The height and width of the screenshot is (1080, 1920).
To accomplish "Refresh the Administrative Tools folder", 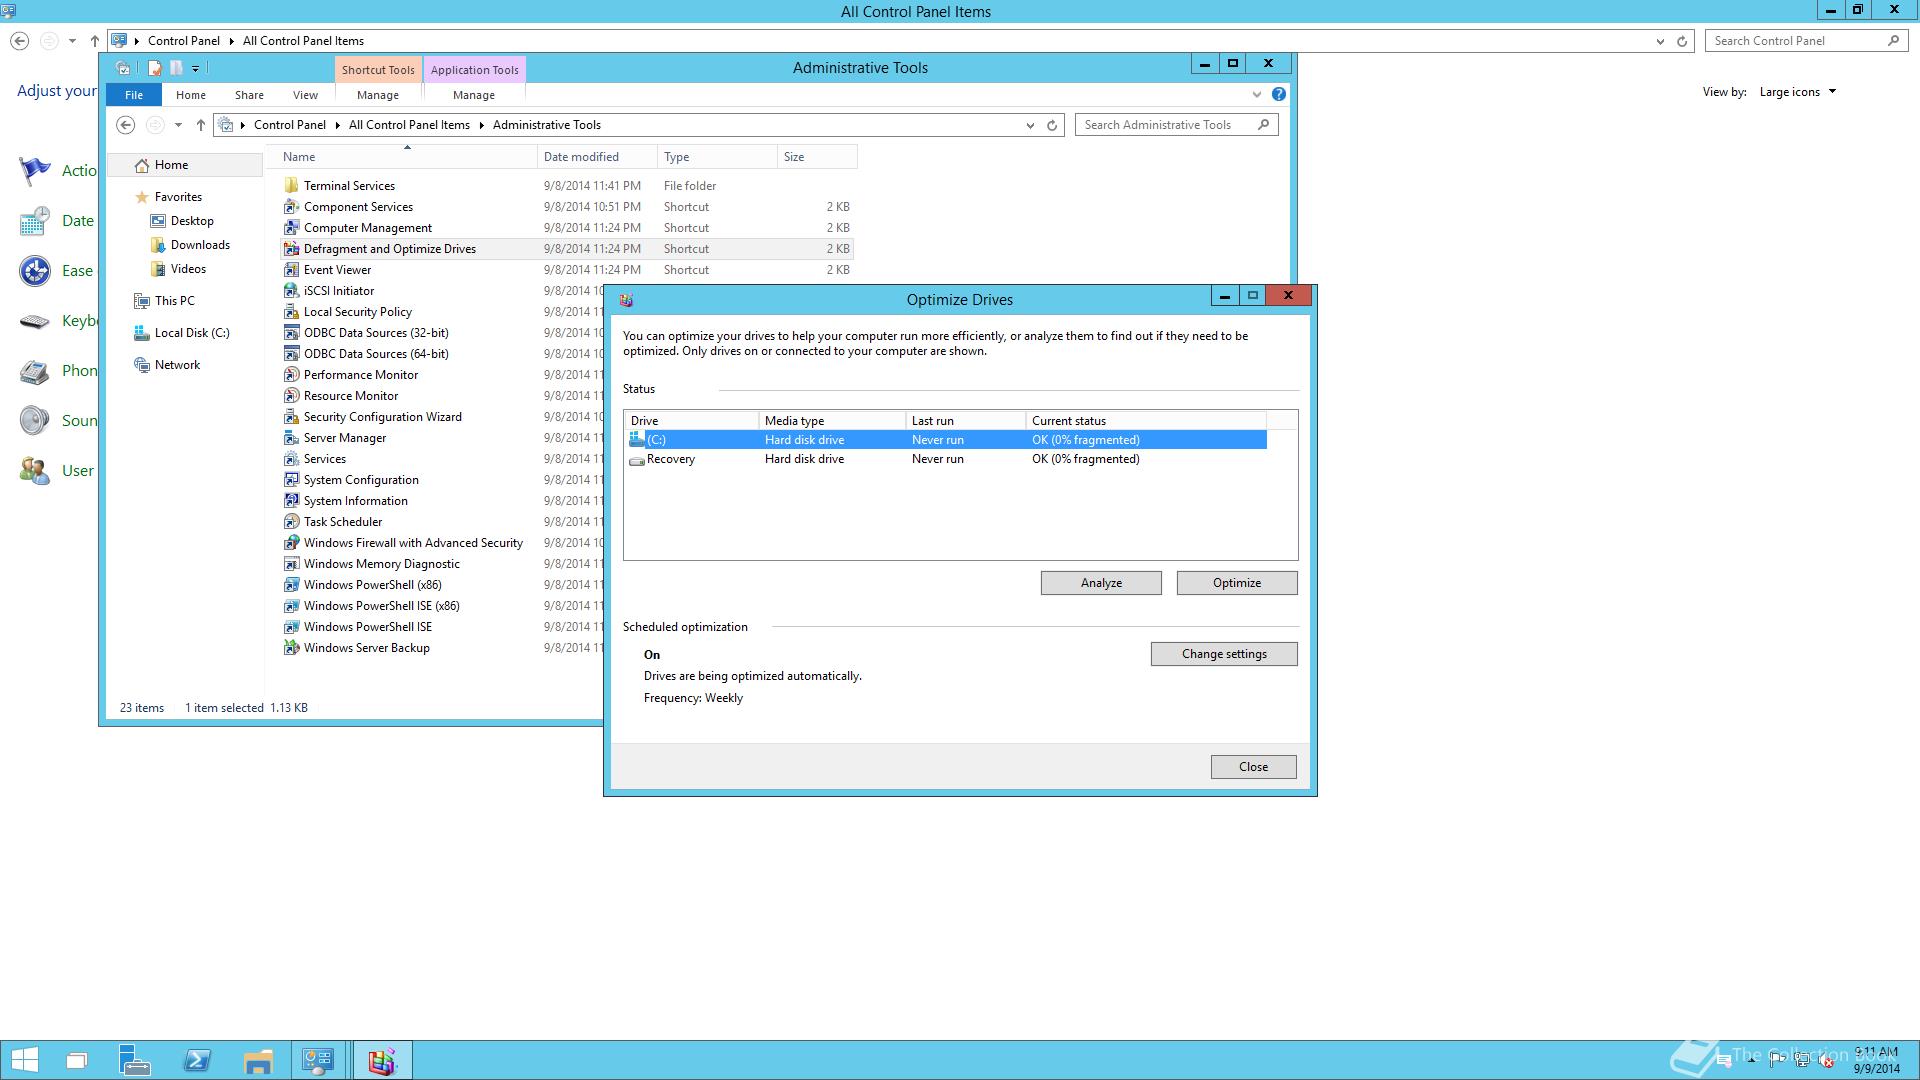I will click(1052, 125).
